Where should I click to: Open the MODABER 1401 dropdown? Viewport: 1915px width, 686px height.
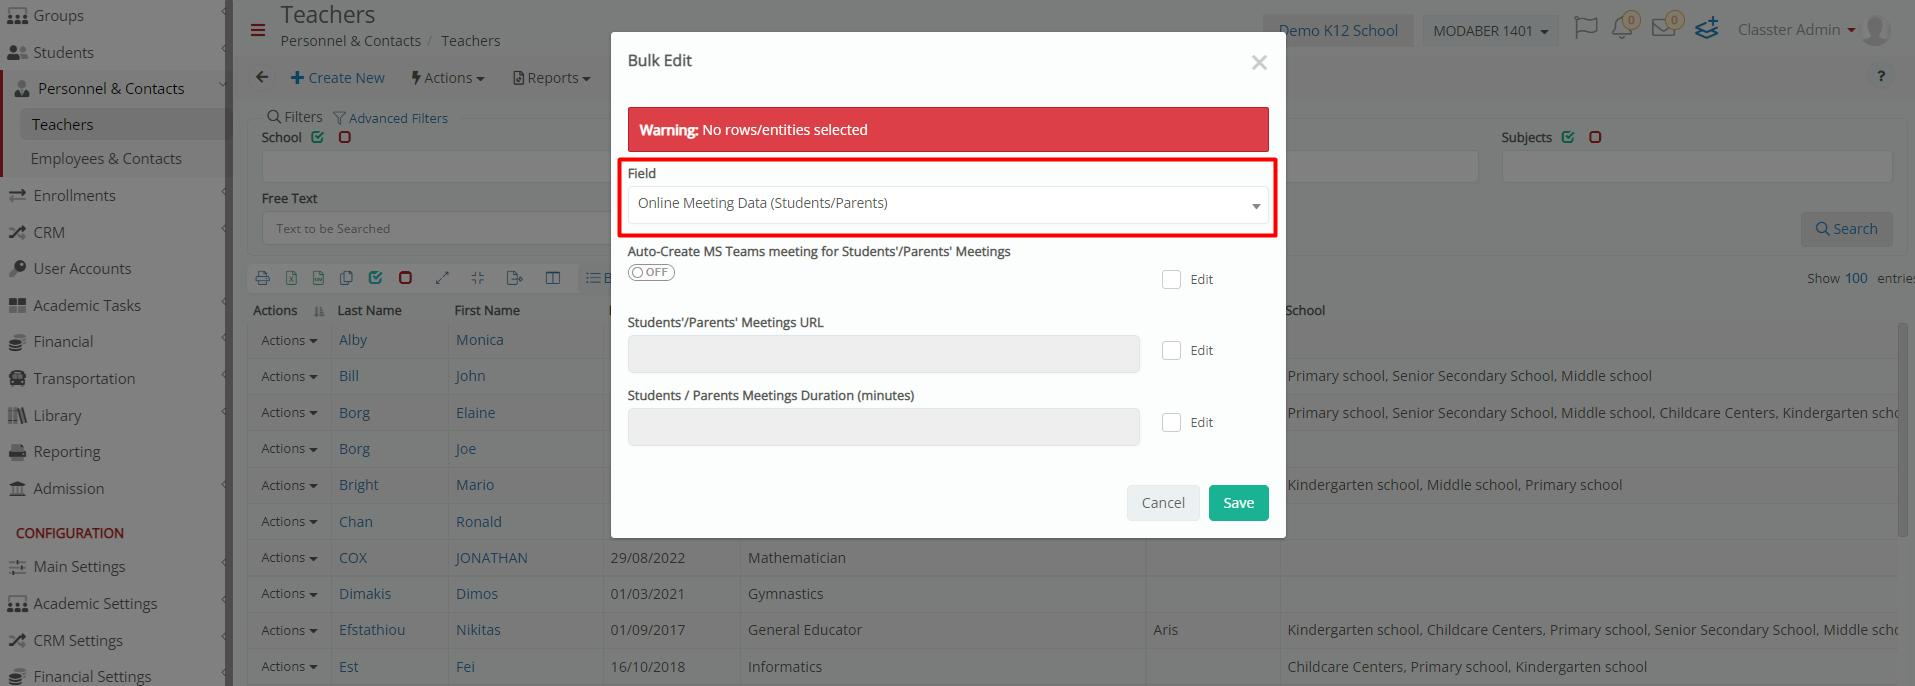[x=1490, y=31]
